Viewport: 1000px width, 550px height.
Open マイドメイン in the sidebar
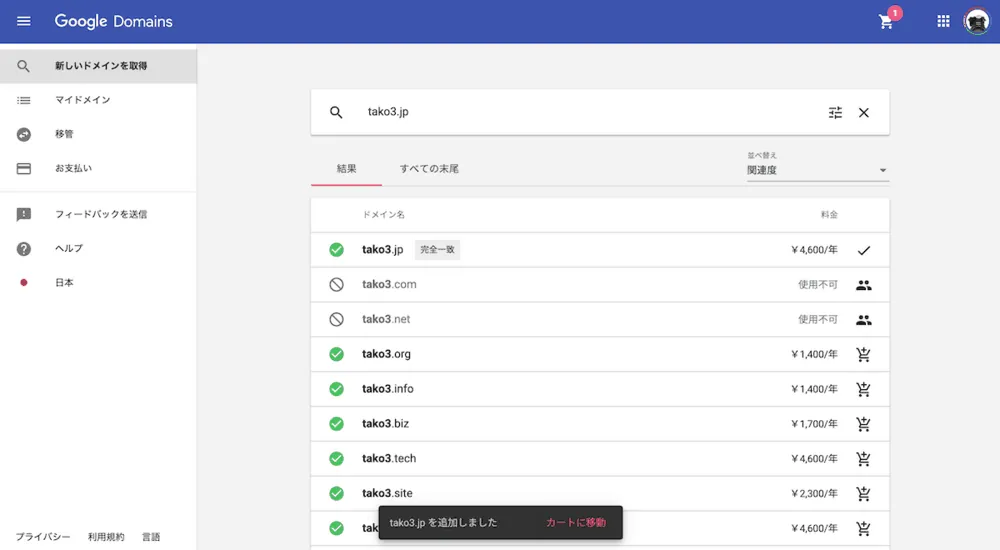pyautogui.click(x=82, y=100)
